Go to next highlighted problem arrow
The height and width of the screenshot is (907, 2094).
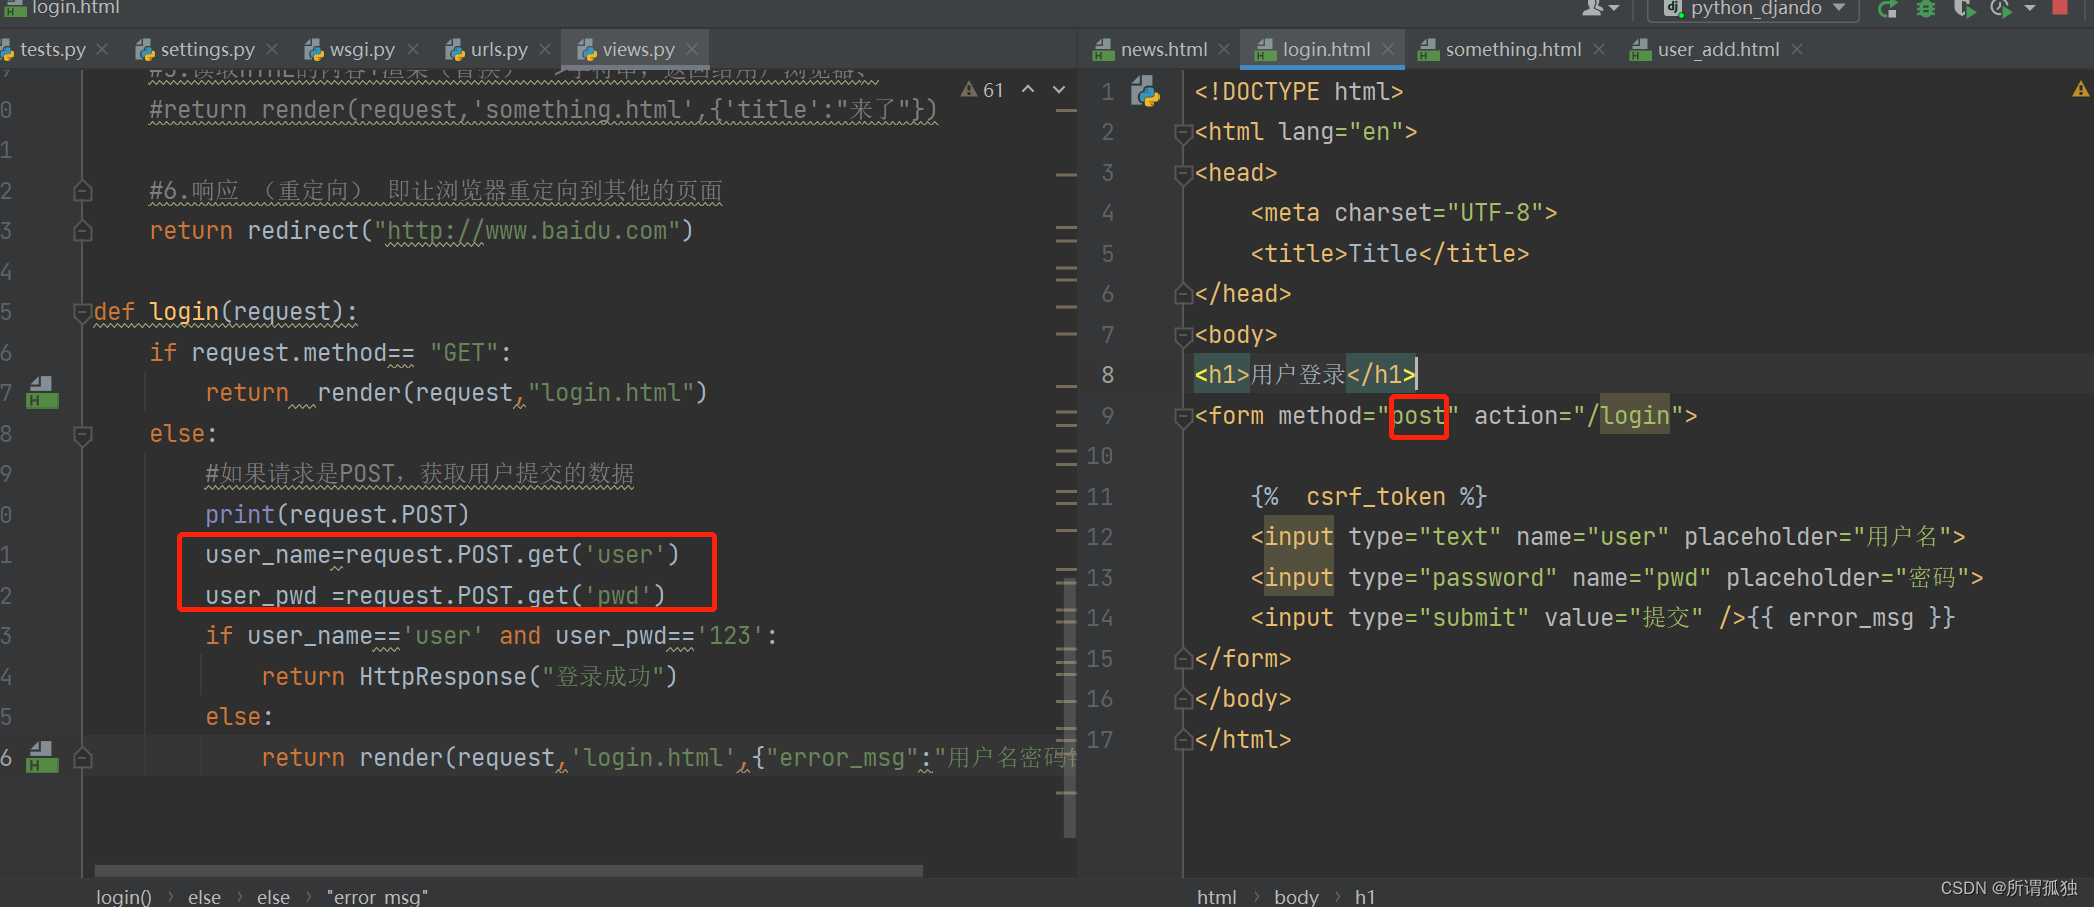coord(1059,90)
